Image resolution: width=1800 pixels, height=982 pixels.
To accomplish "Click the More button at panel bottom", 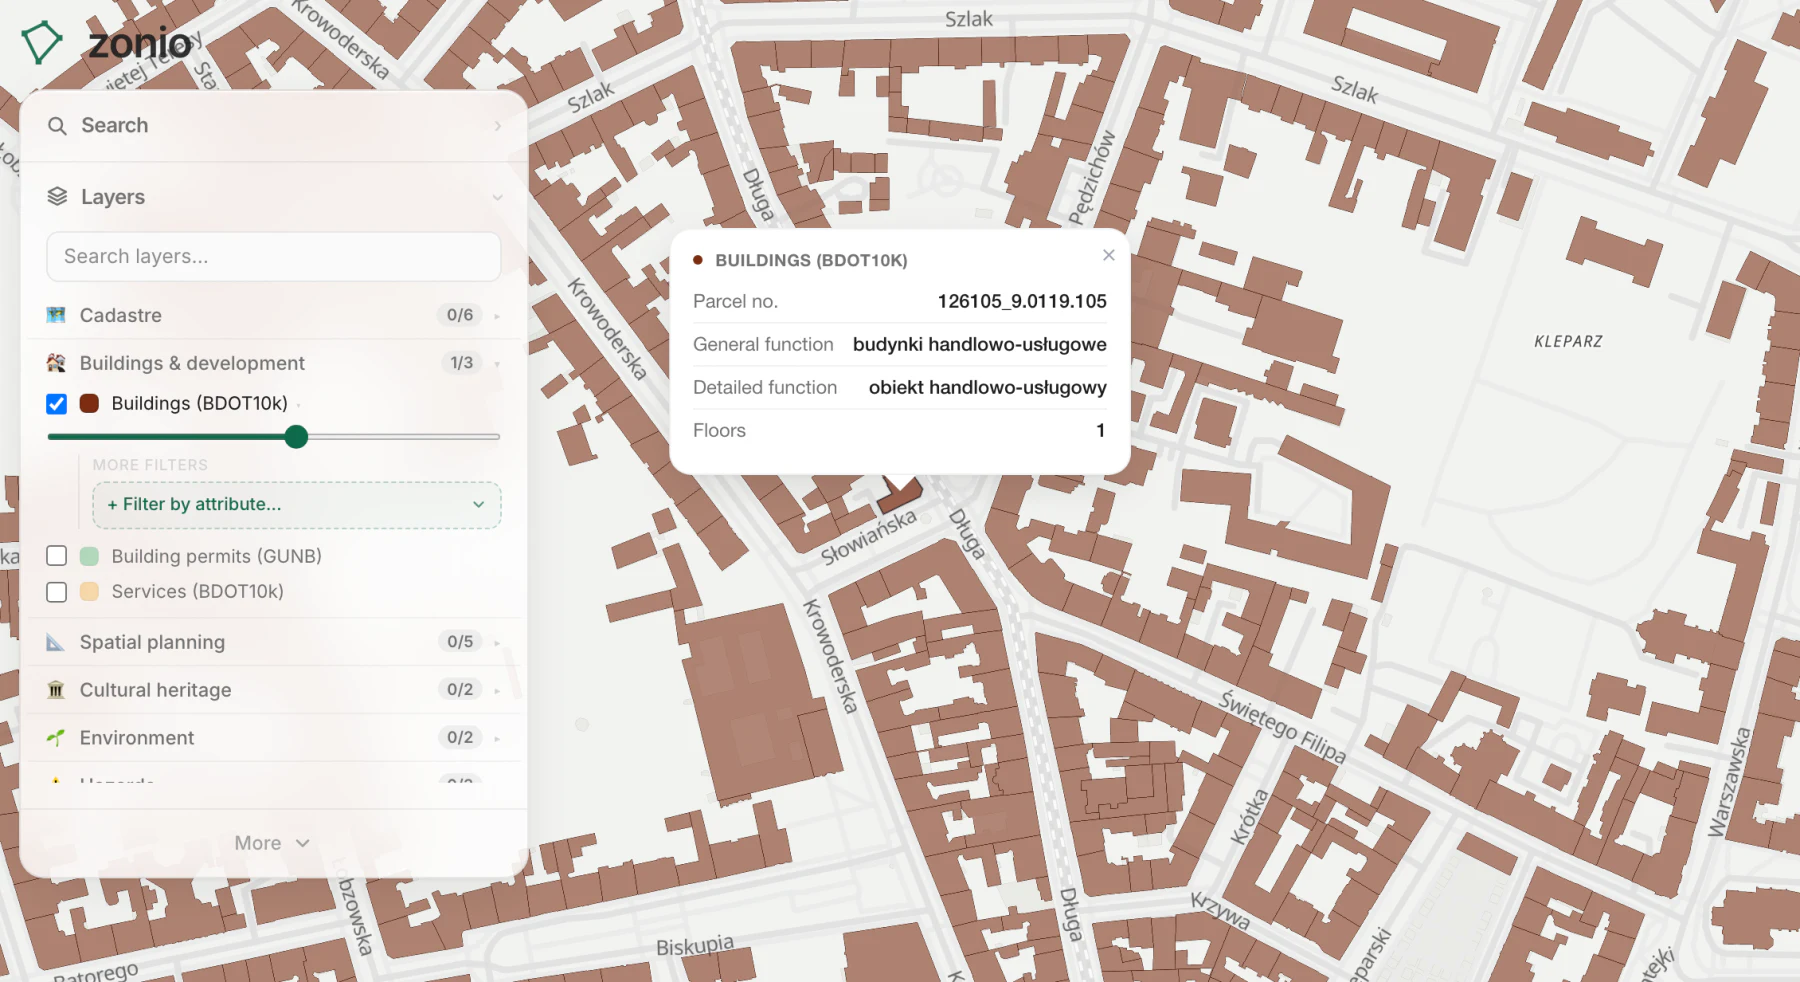I will click(272, 843).
